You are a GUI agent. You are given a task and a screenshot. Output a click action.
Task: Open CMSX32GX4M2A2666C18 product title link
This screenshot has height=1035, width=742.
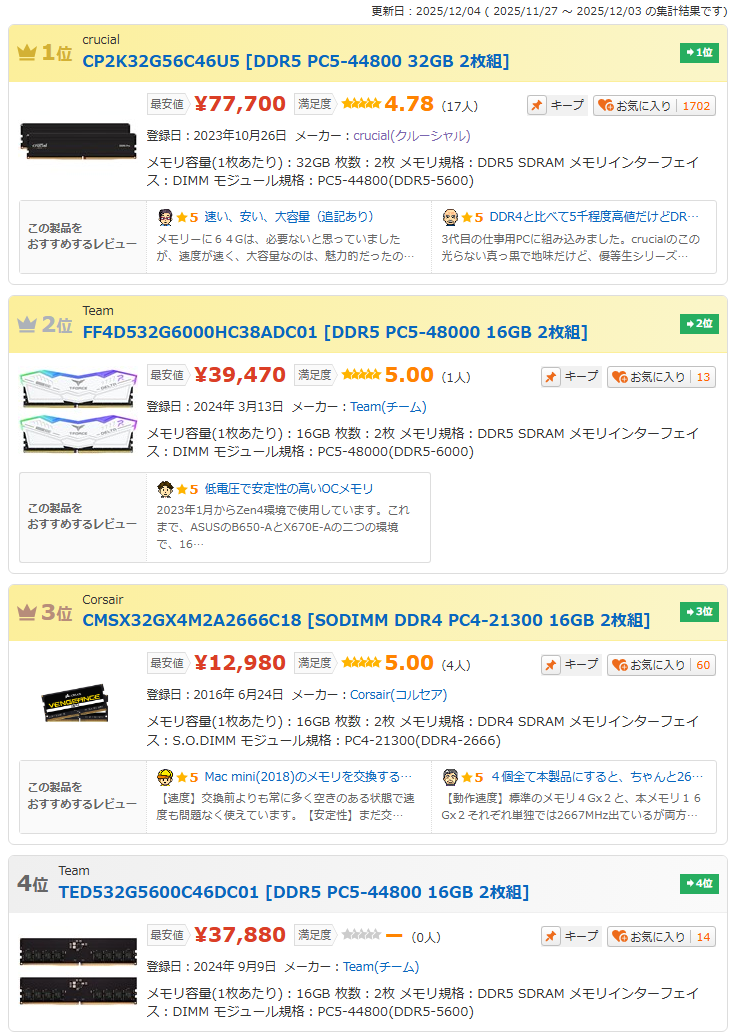366,620
